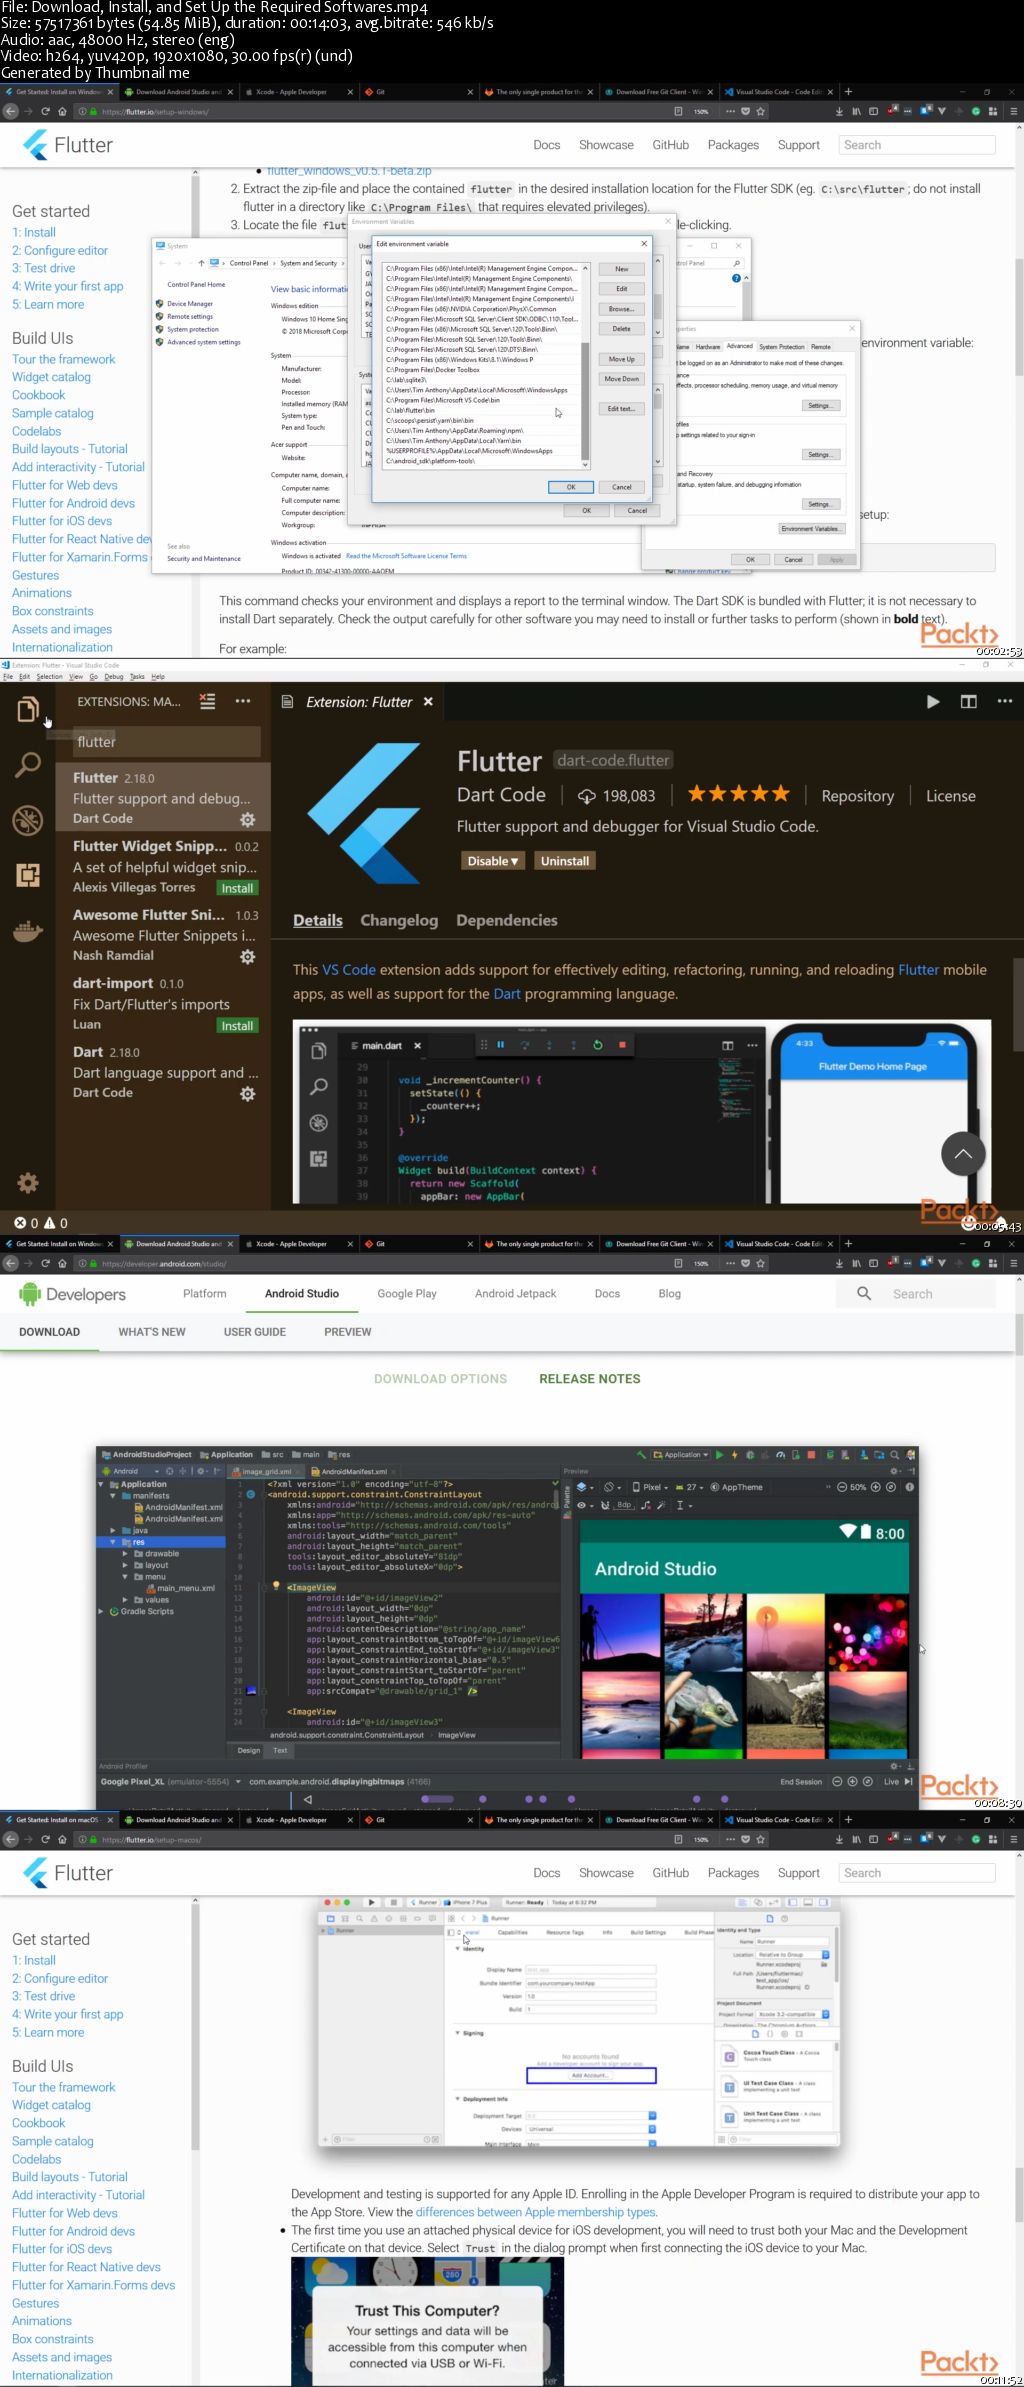Image resolution: width=1024 pixels, height=2387 pixels.
Task: Select the C:\lab\flutter\bin path entry
Action: click(410, 410)
